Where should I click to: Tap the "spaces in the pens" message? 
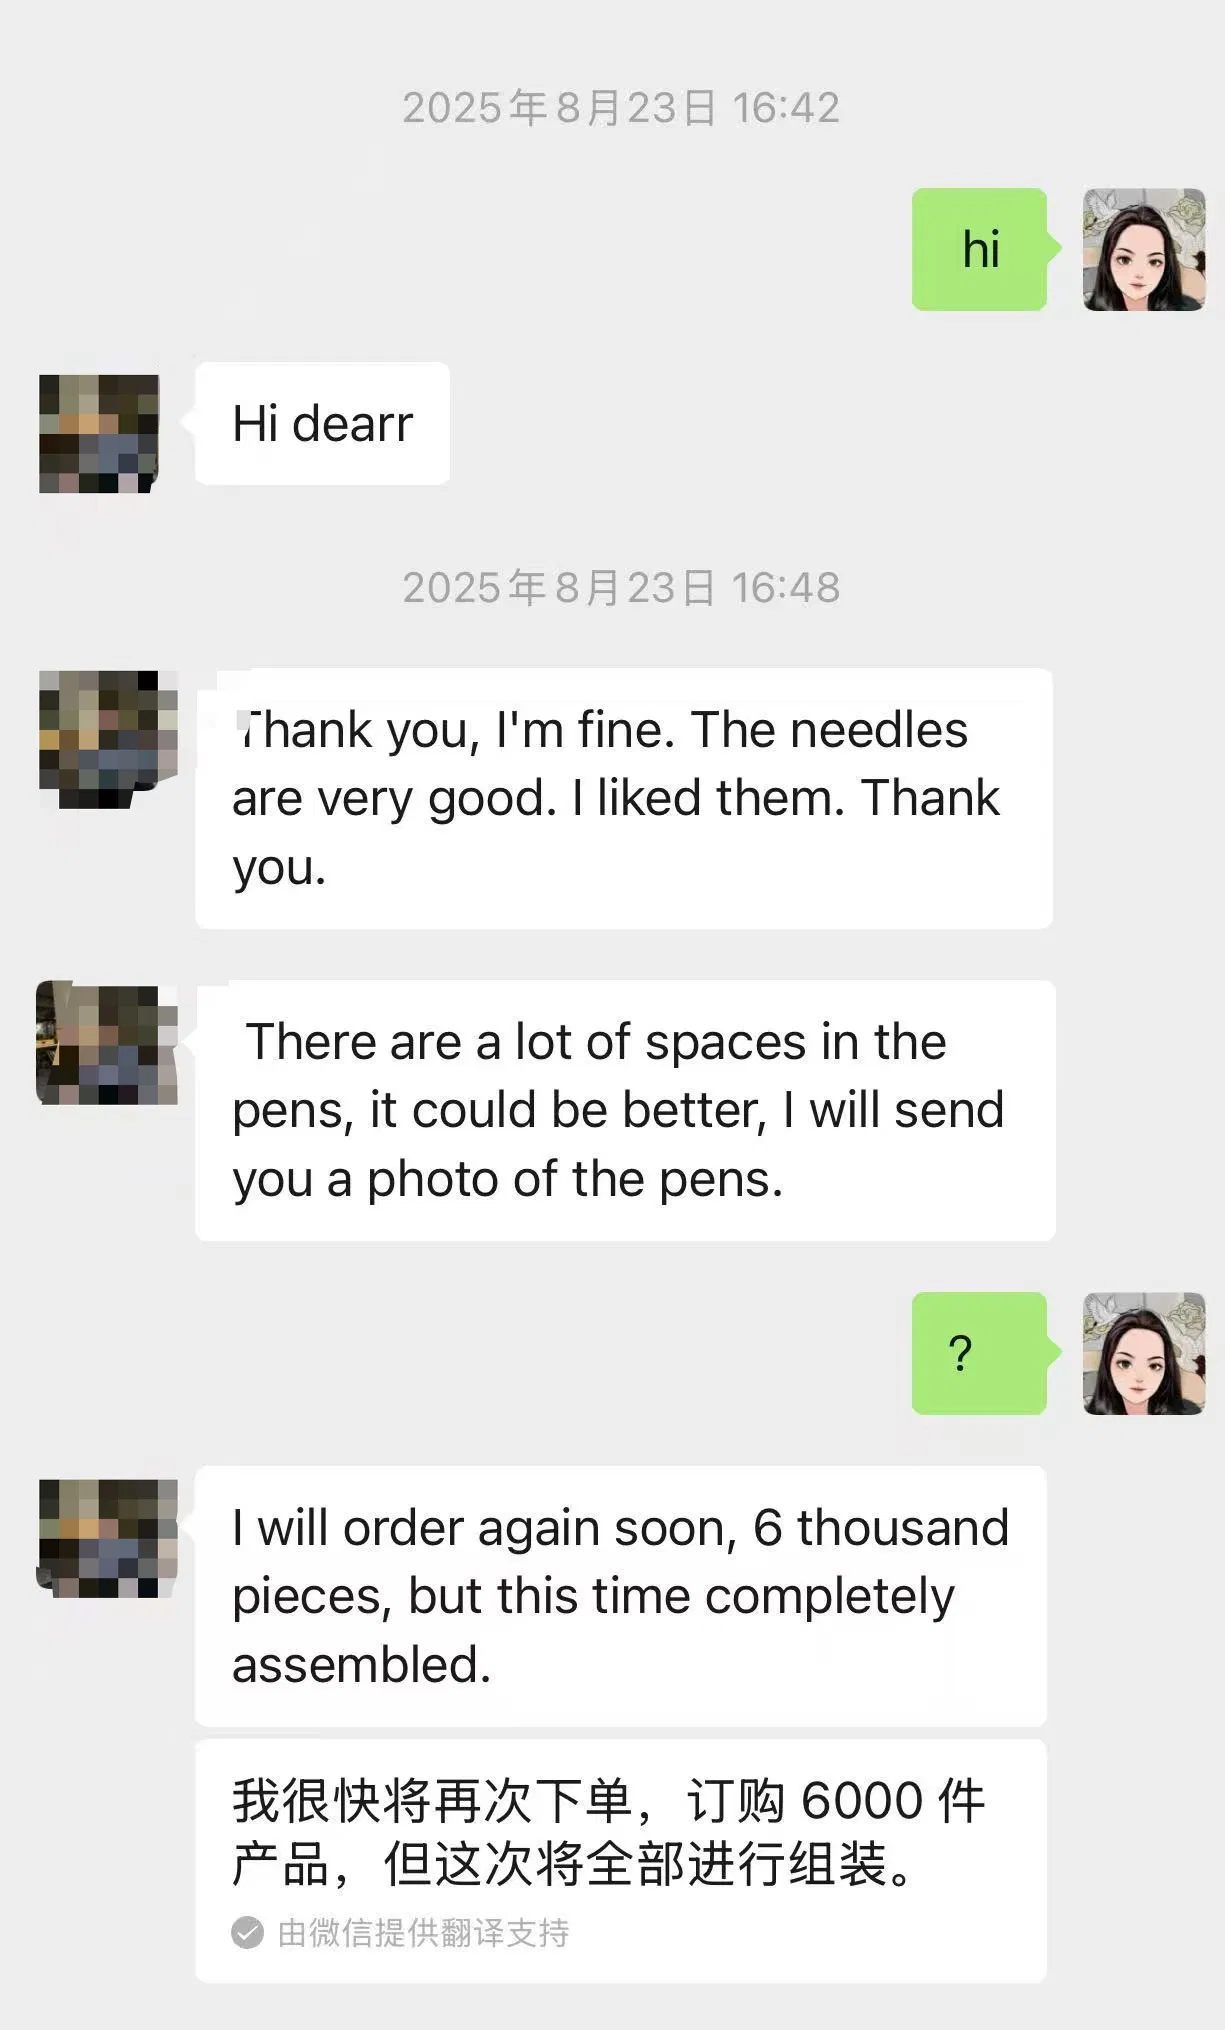tap(625, 1110)
